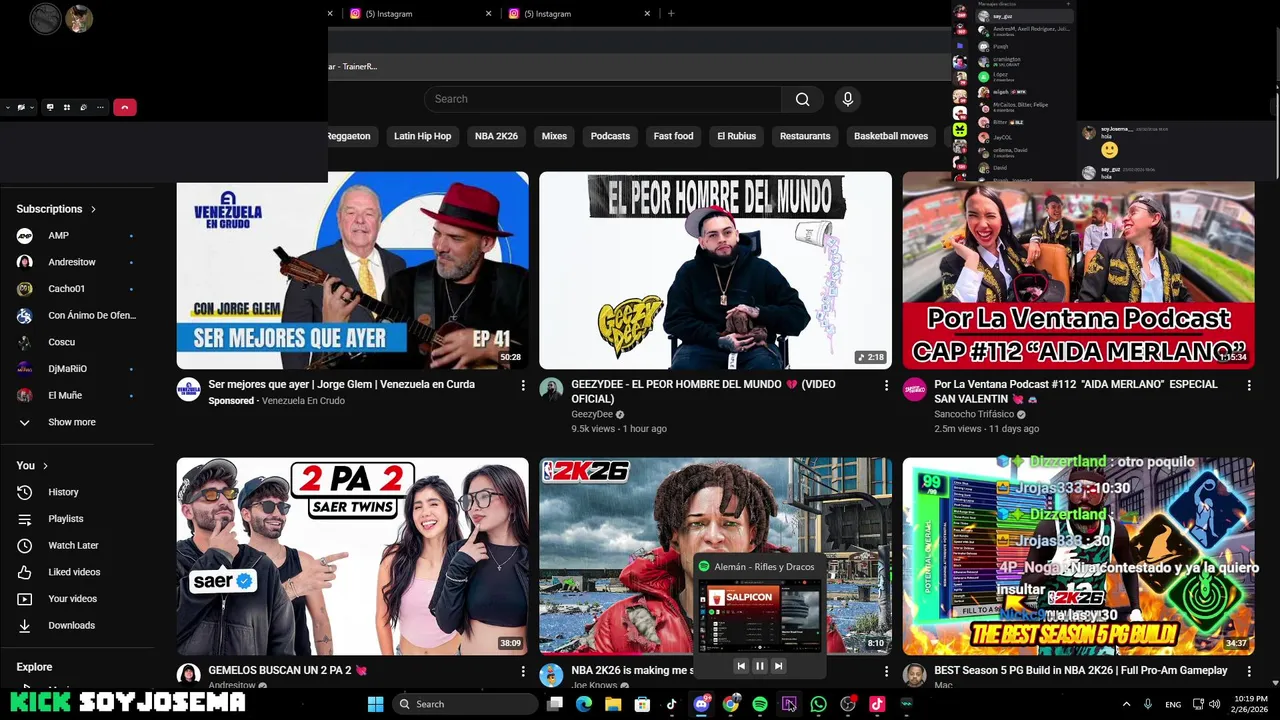Activate YouTube voice search microphone

point(848,99)
